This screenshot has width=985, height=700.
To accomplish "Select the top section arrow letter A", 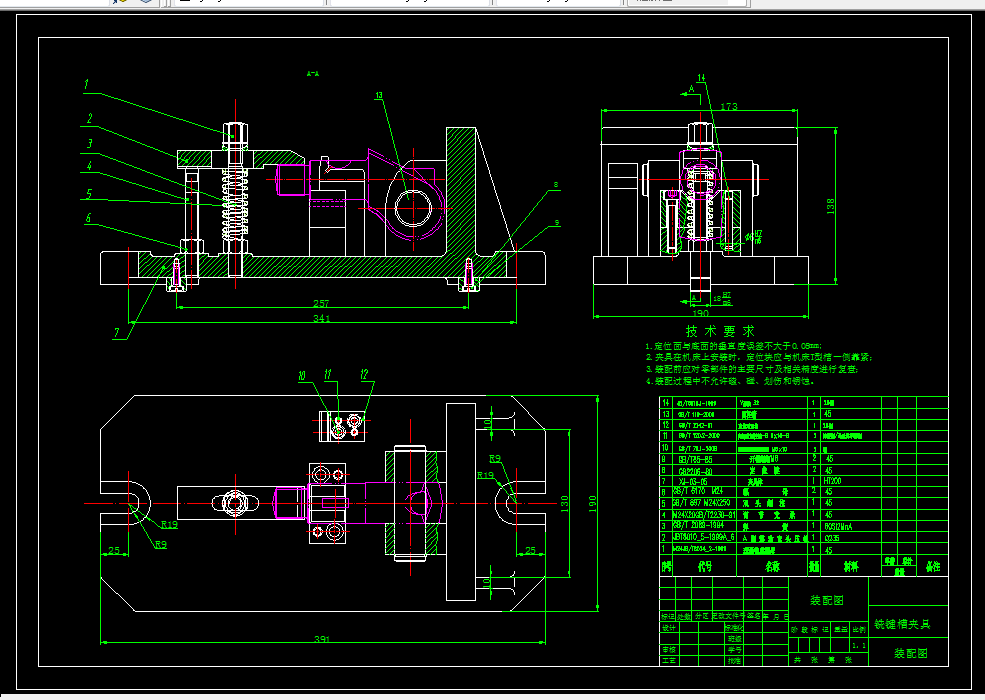I will 692,89.
